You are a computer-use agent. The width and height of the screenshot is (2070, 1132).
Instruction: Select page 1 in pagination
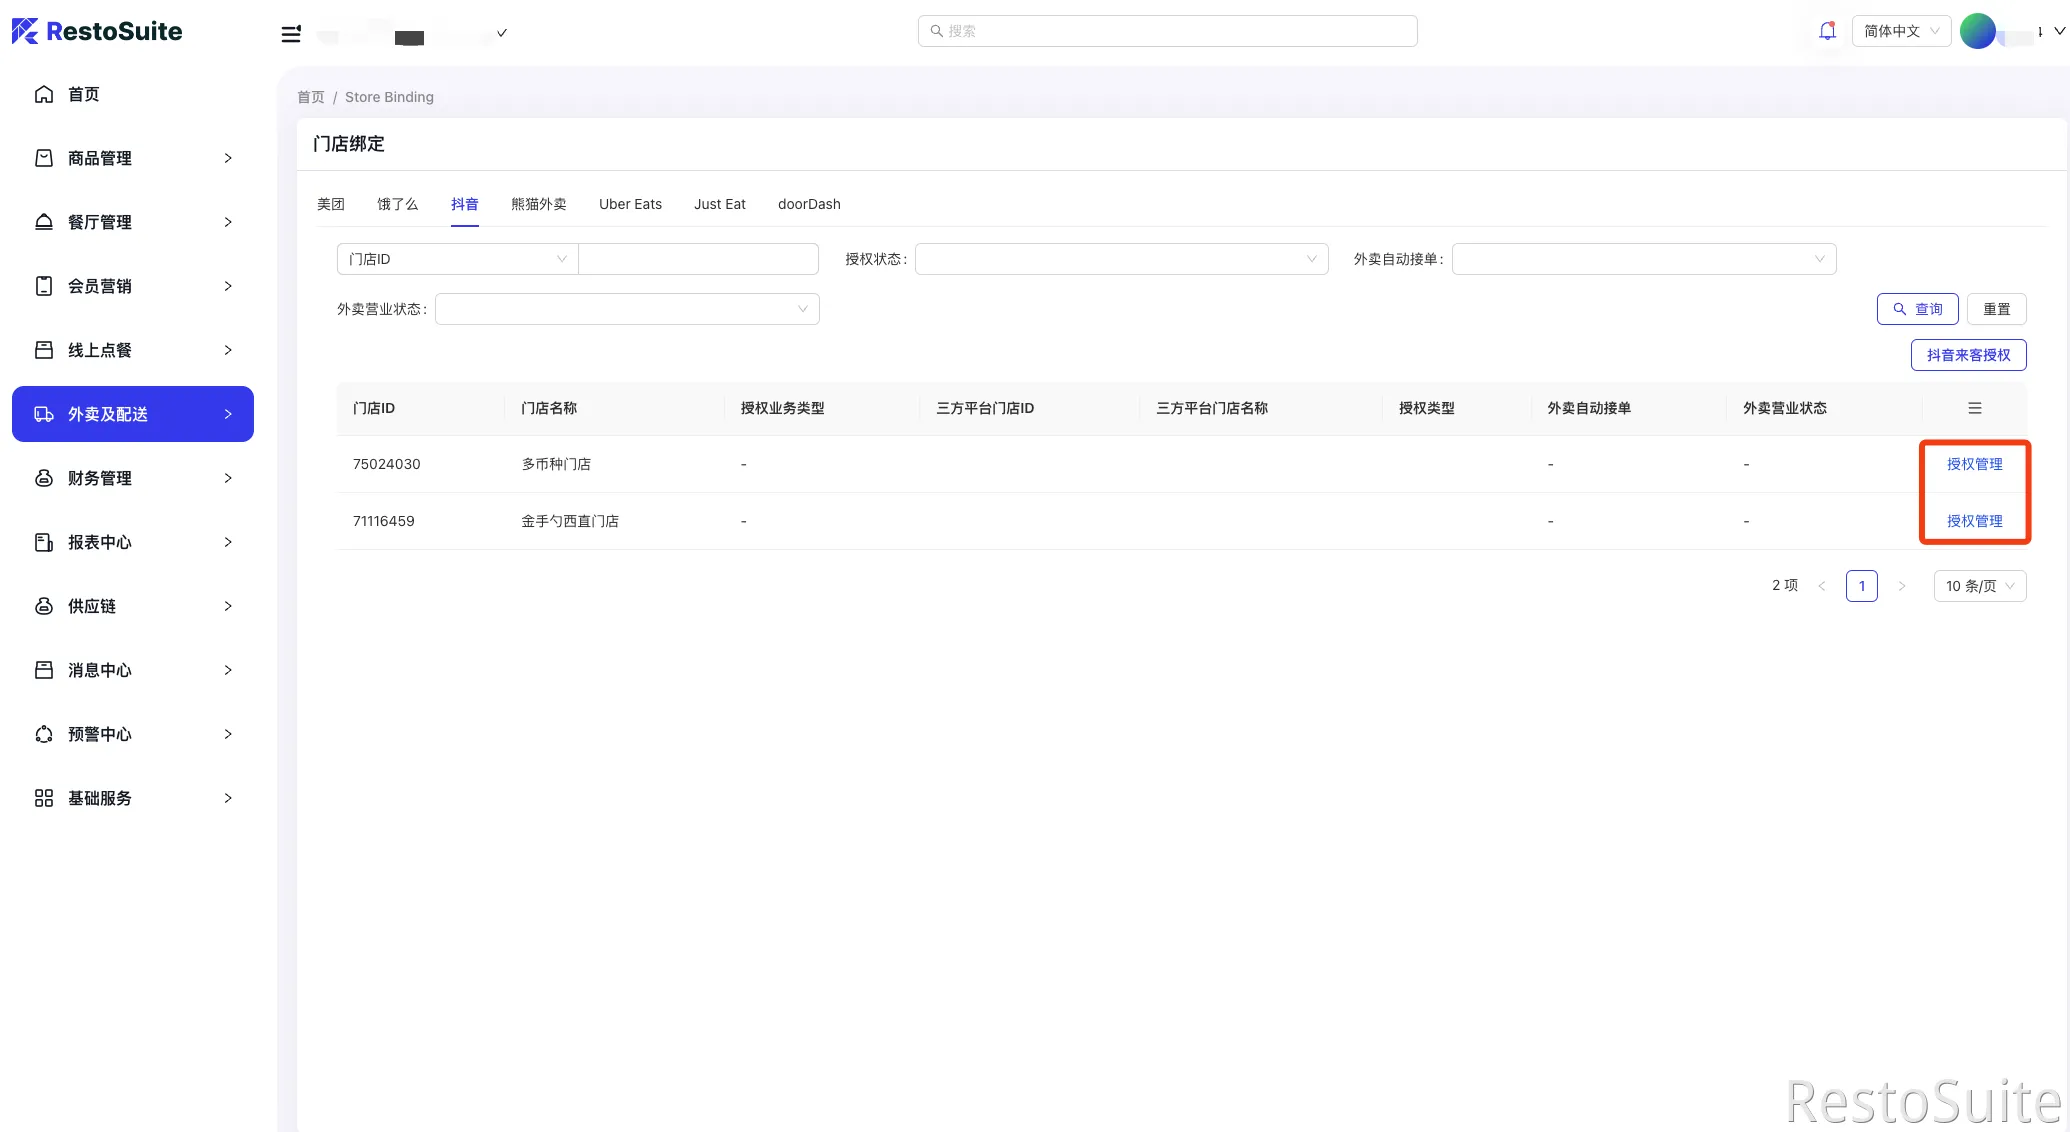coord(1861,586)
